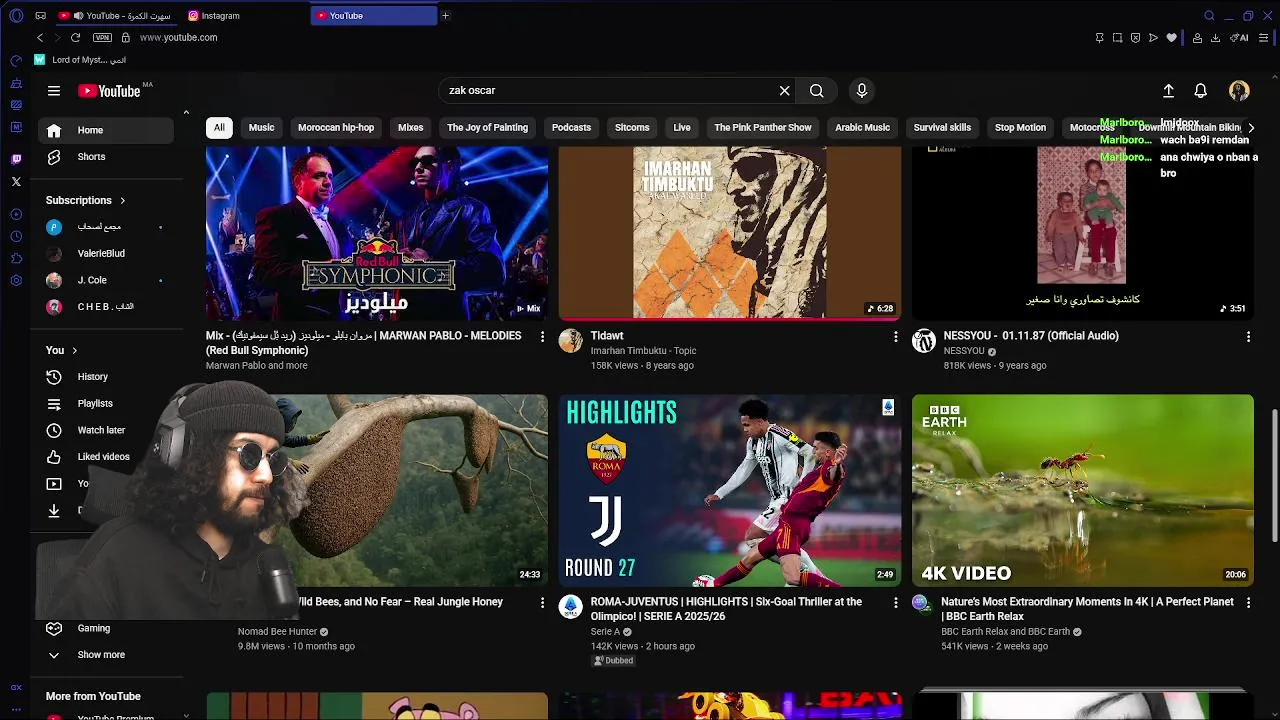The width and height of the screenshot is (1280, 720).
Task: Start voice search with microphone icon
Action: [x=862, y=91]
